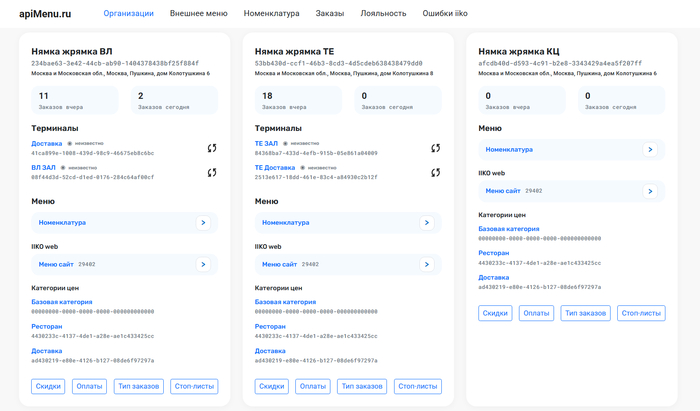Screen dimensions: 700x411
Task: Refresh the ТЕ ЗАЛ terminal status
Action: point(436,148)
